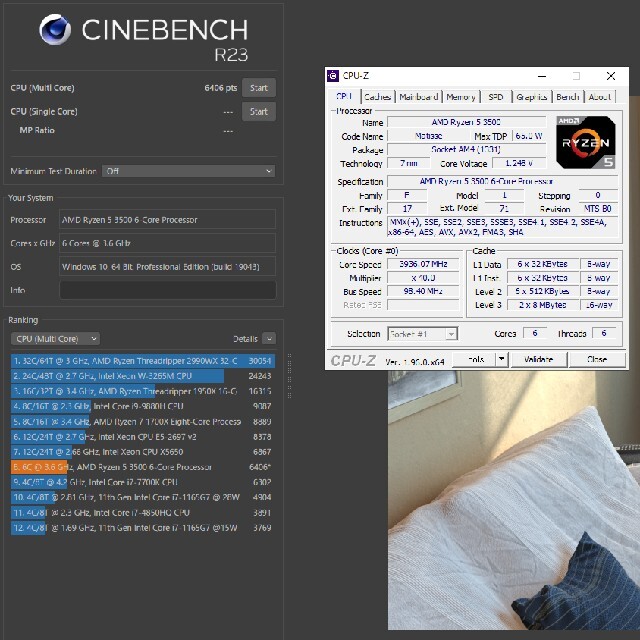Click the Processor name field in Cinebench

[167, 220]
